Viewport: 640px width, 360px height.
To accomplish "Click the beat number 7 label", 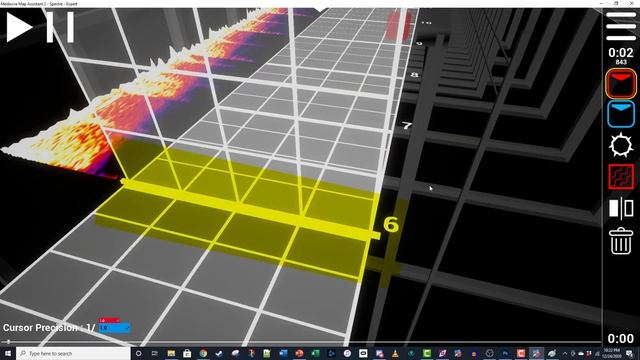I will pyautogui.click(x=407, y=126).
